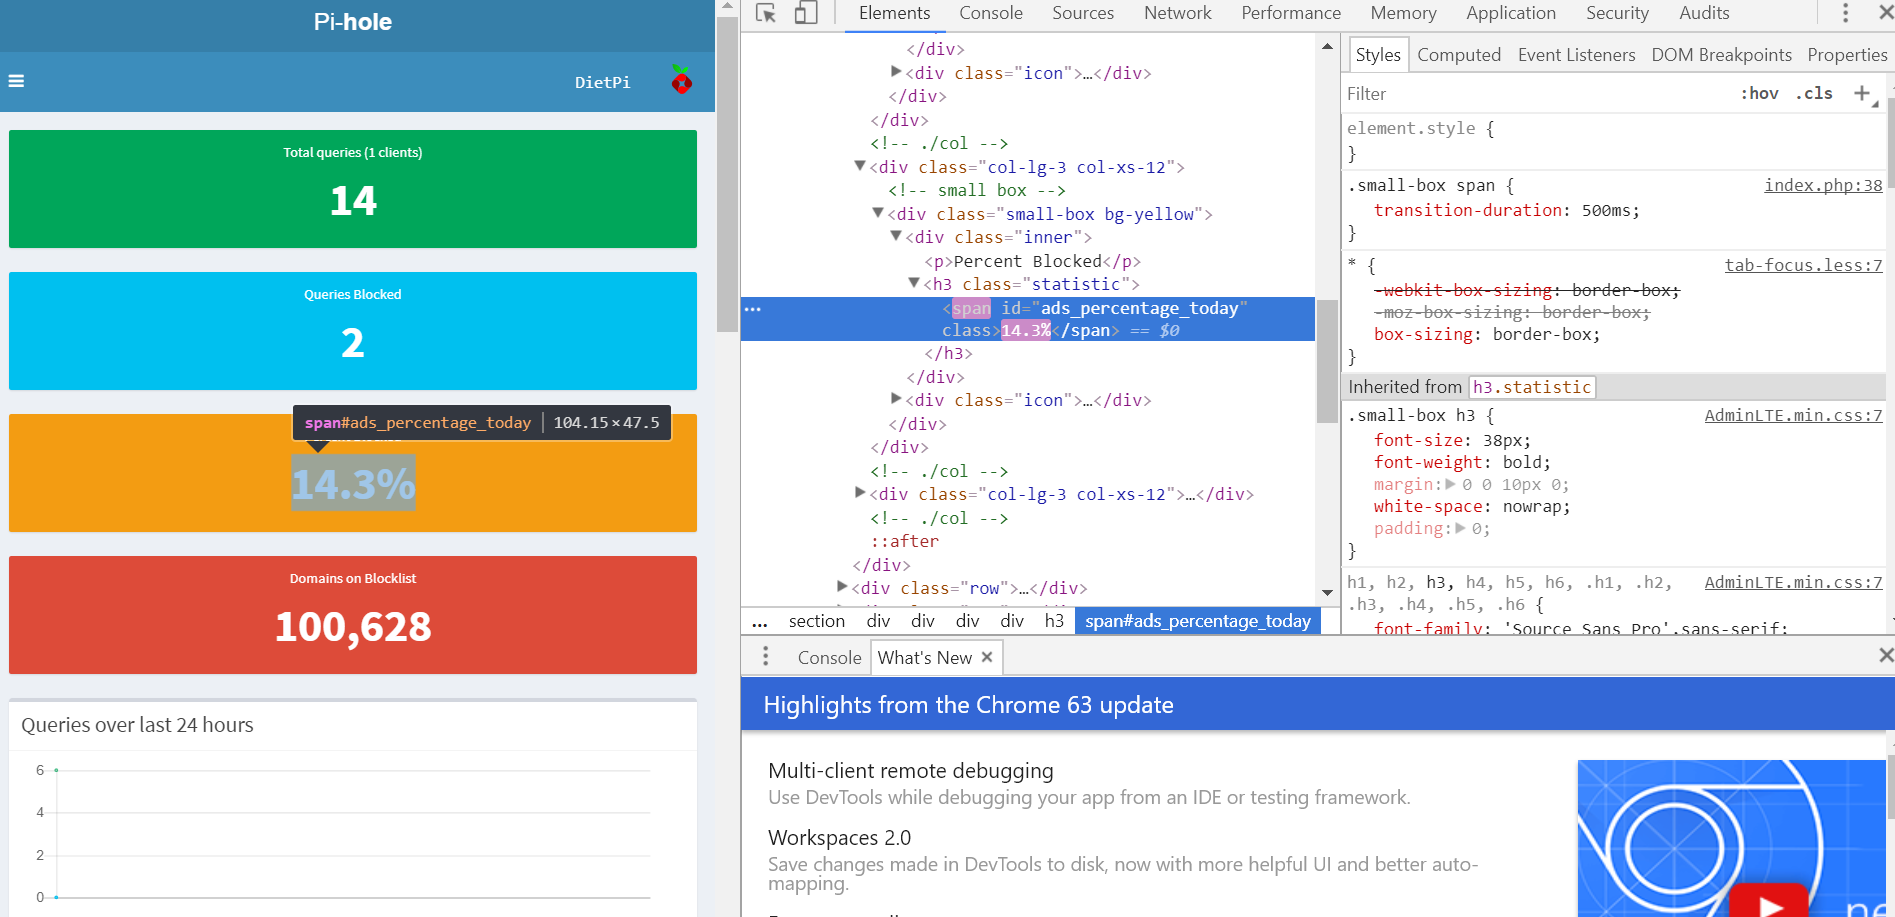
Task: Toggle the device toolbar icon
Action: [806, 13]
